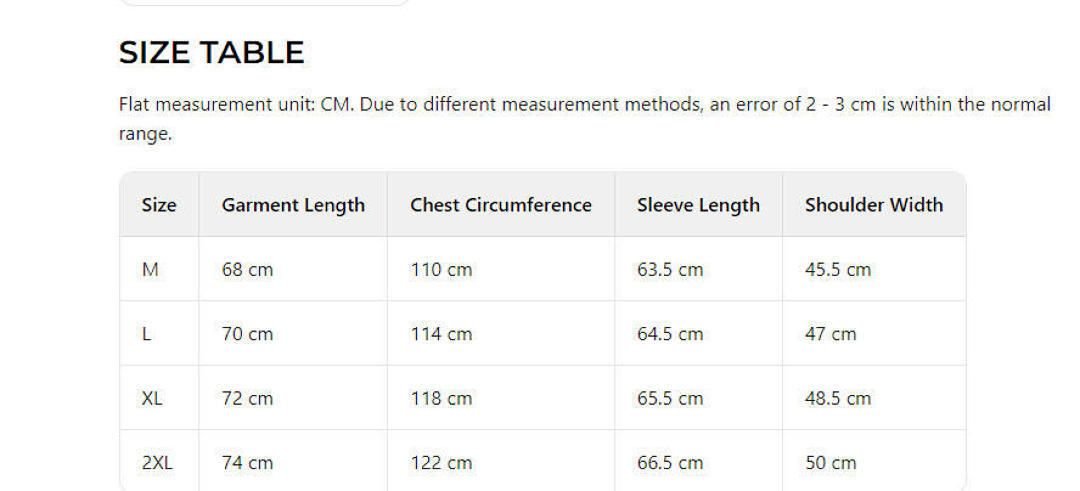Screen dimensions: 1080x491
Task: Click the 63.5 cm sleeve length cell
Action: (669, 270)
